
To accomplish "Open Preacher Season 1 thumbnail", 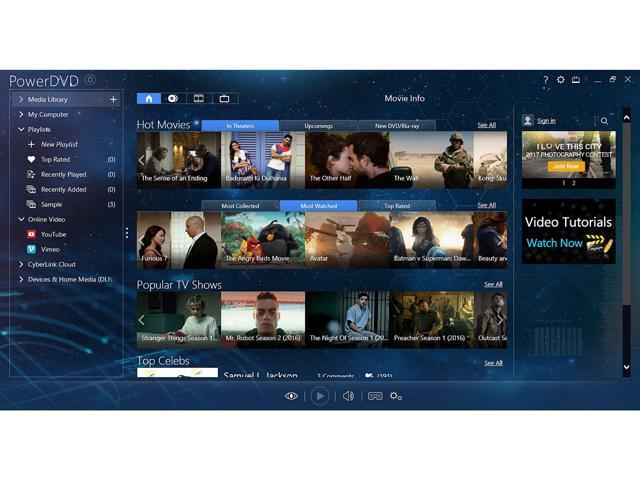I will tap(431, 320).
